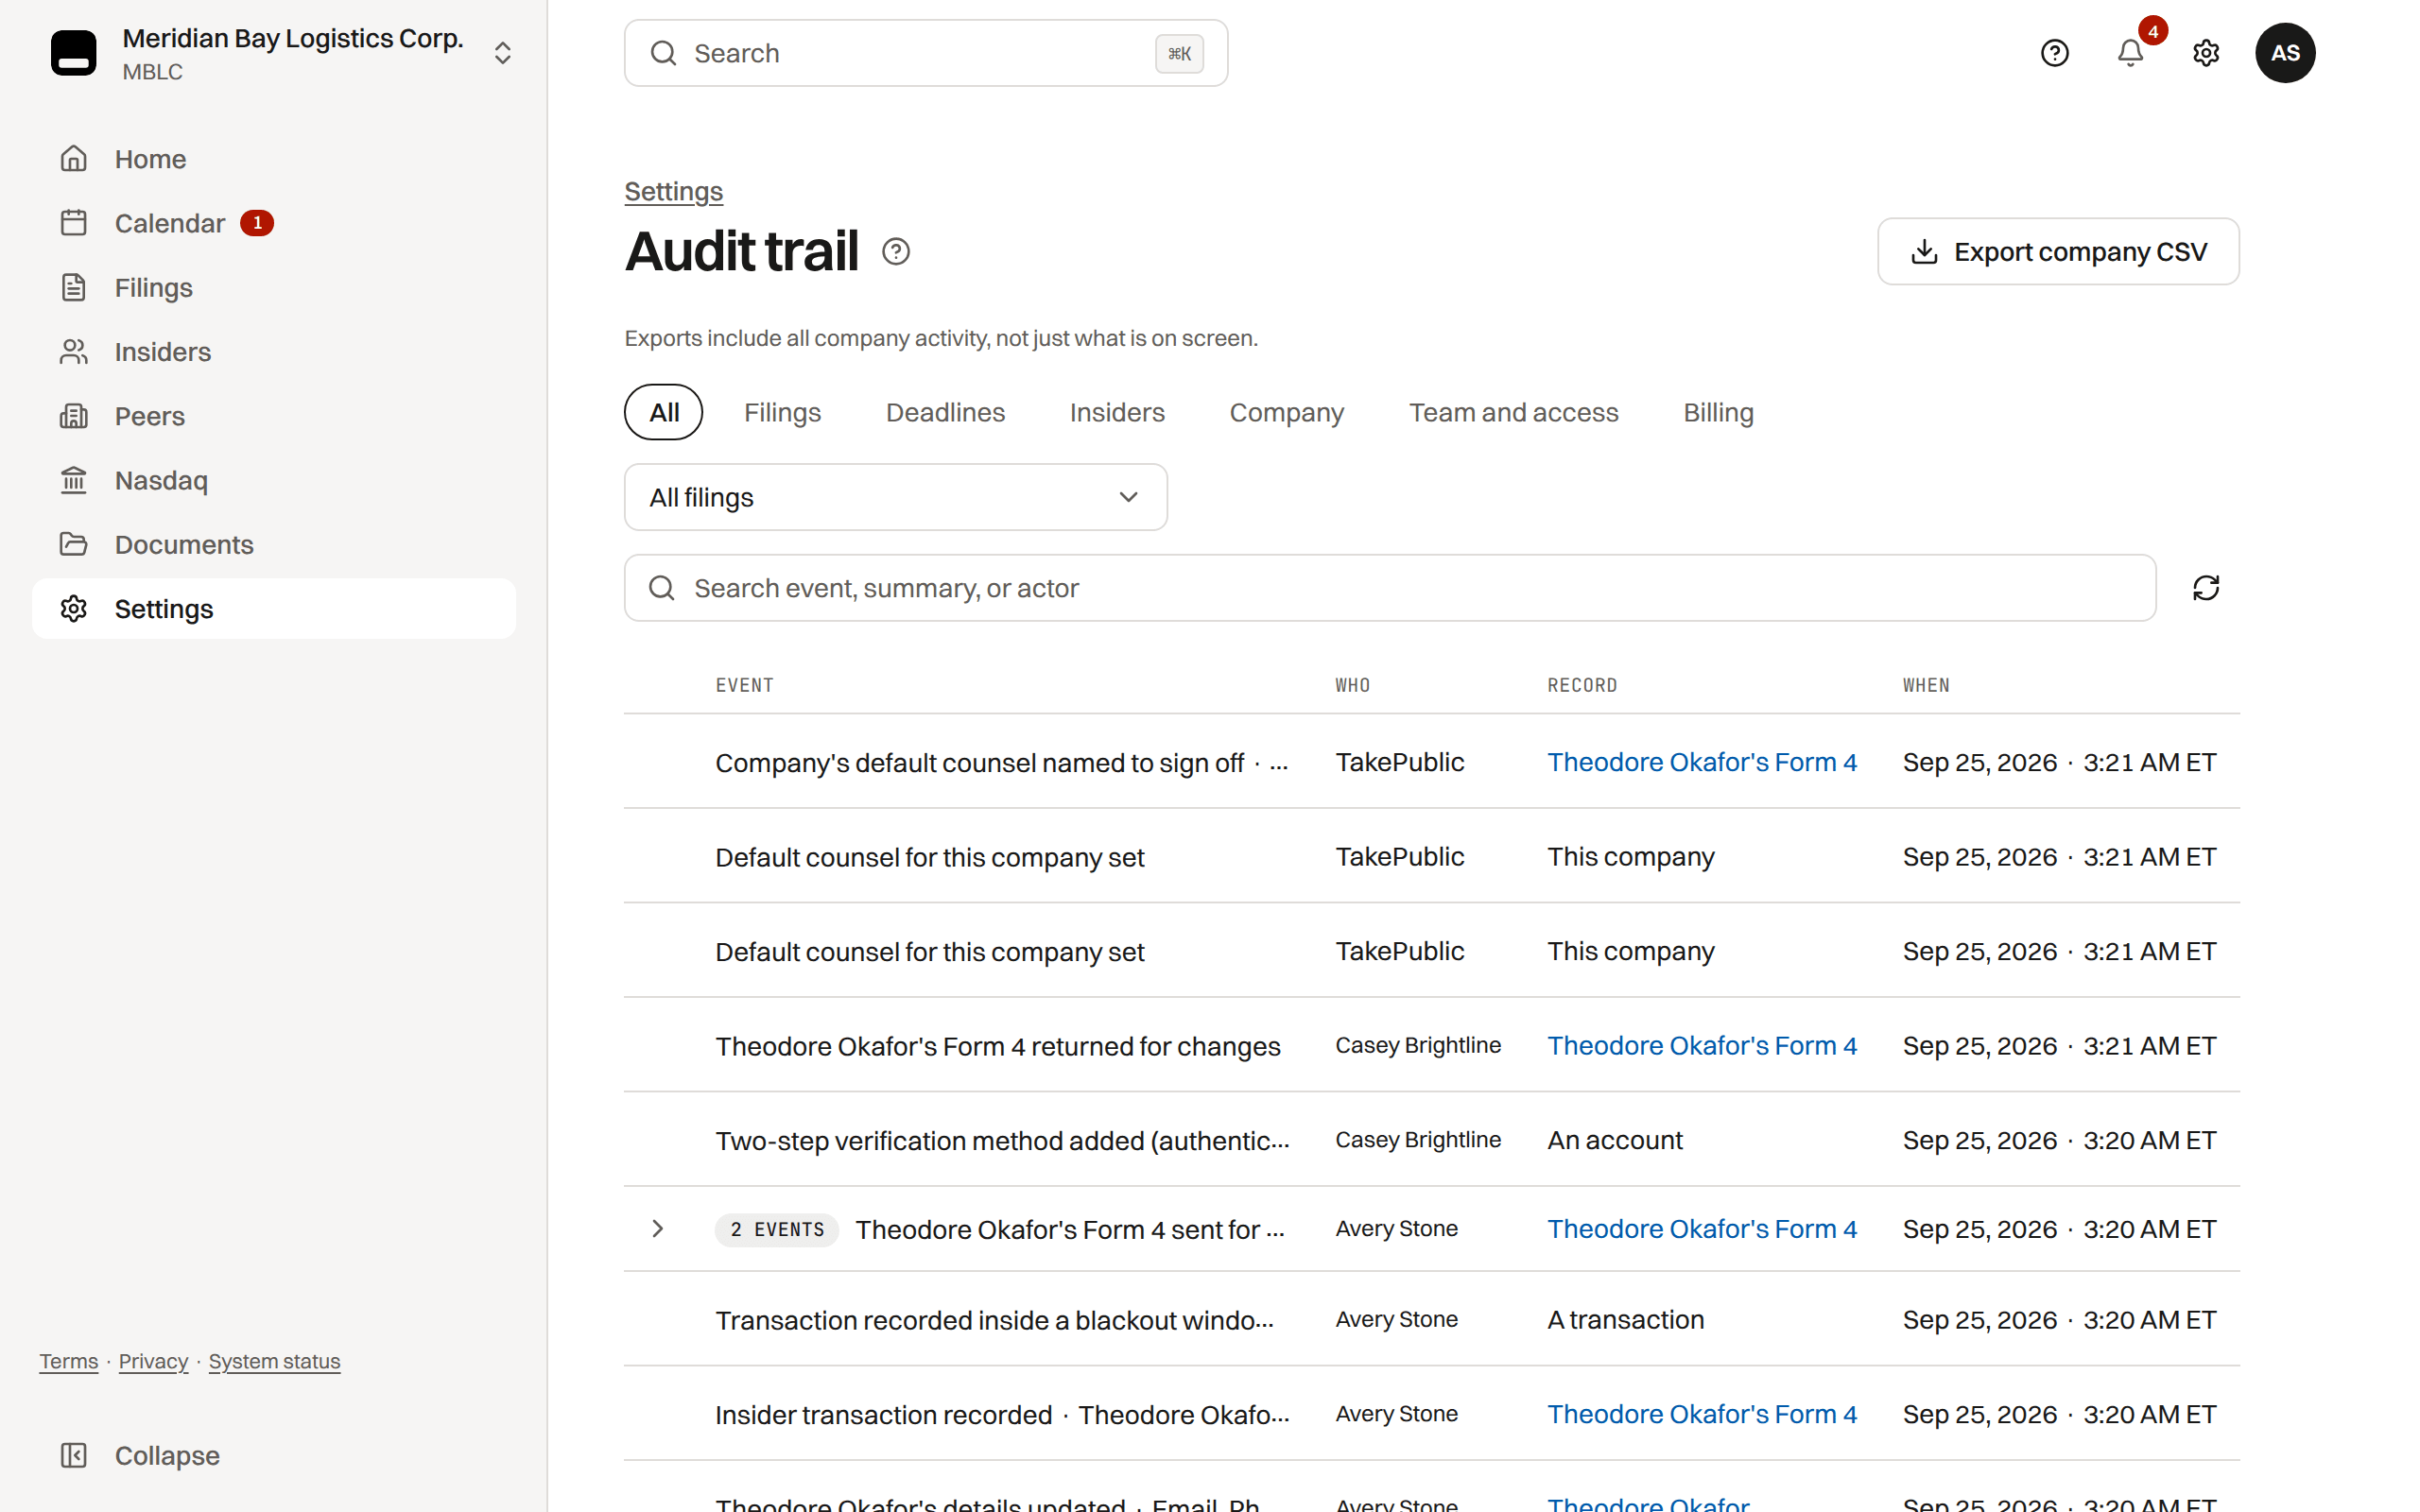Click Export company CSV button
Viewport: 2420px width, 1512px height.
2058,252
